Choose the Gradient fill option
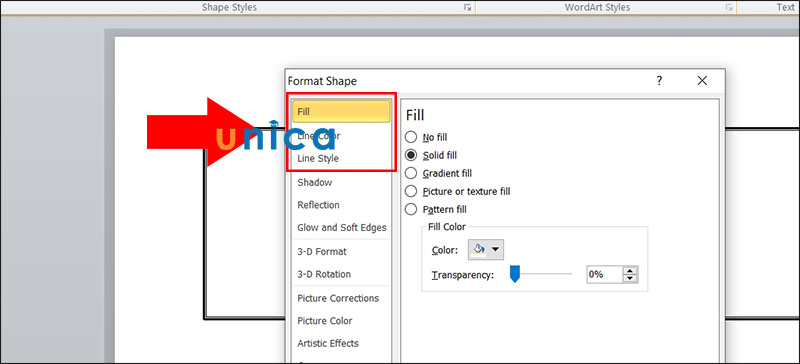Screen dimensions: 800x364 point(411,174)
